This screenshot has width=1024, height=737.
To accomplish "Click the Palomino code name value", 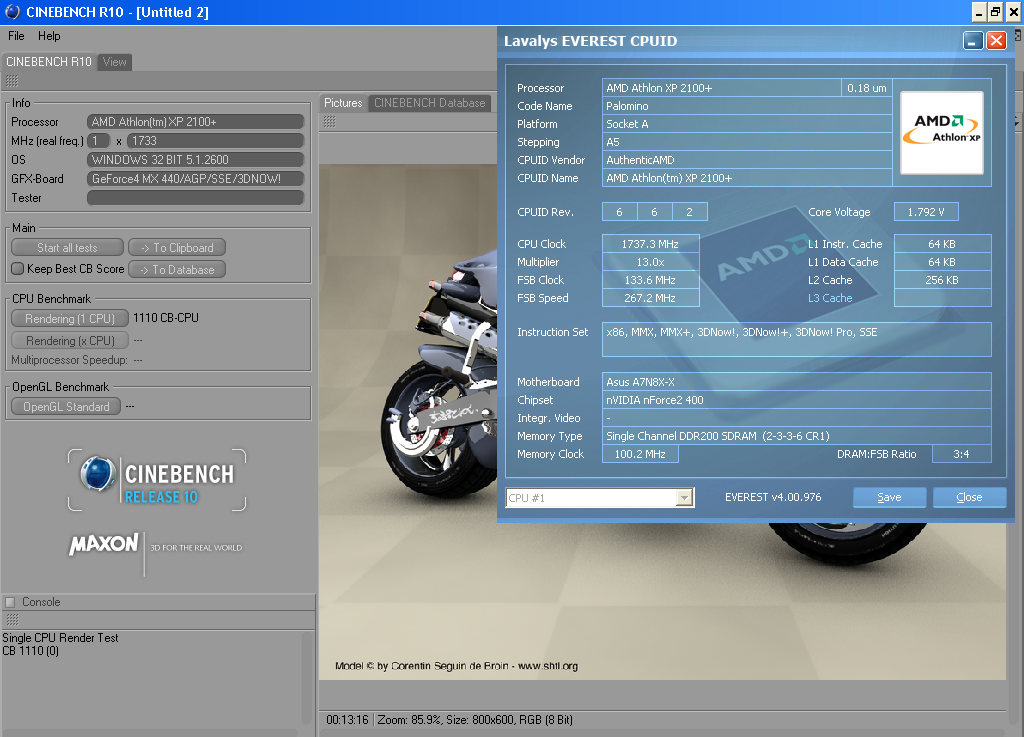I will [x=747, y=106].
